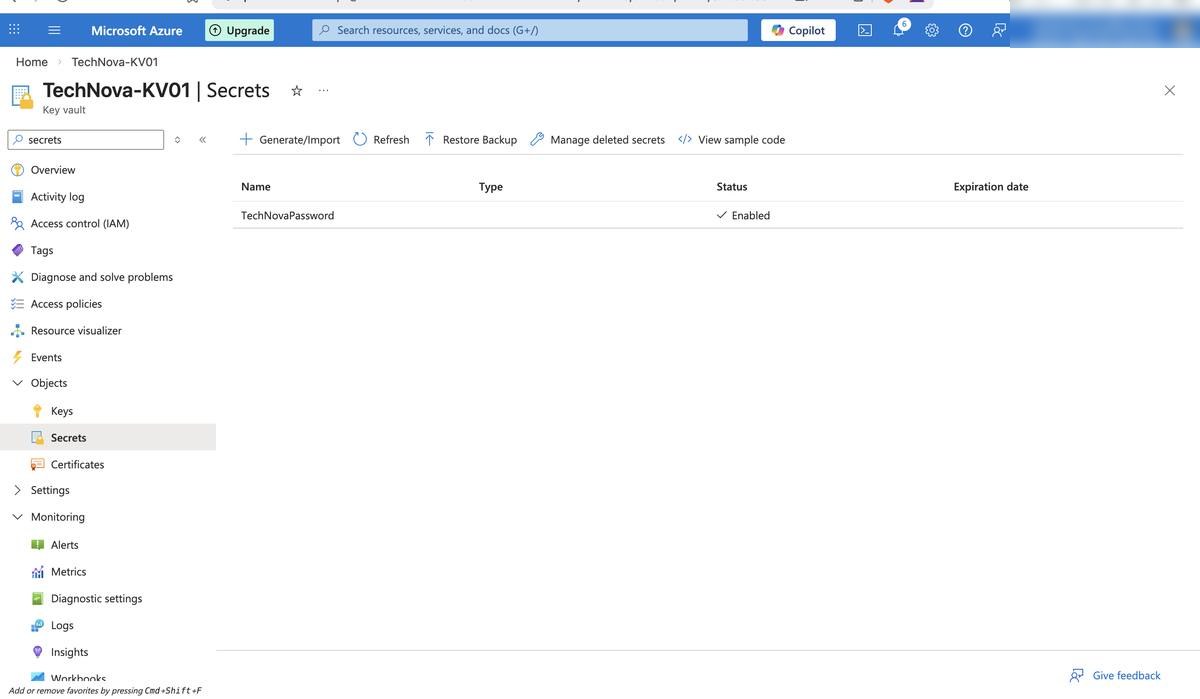
Task: Click the Logs icon
Action: pyautogui.click(x=37, y=625)
